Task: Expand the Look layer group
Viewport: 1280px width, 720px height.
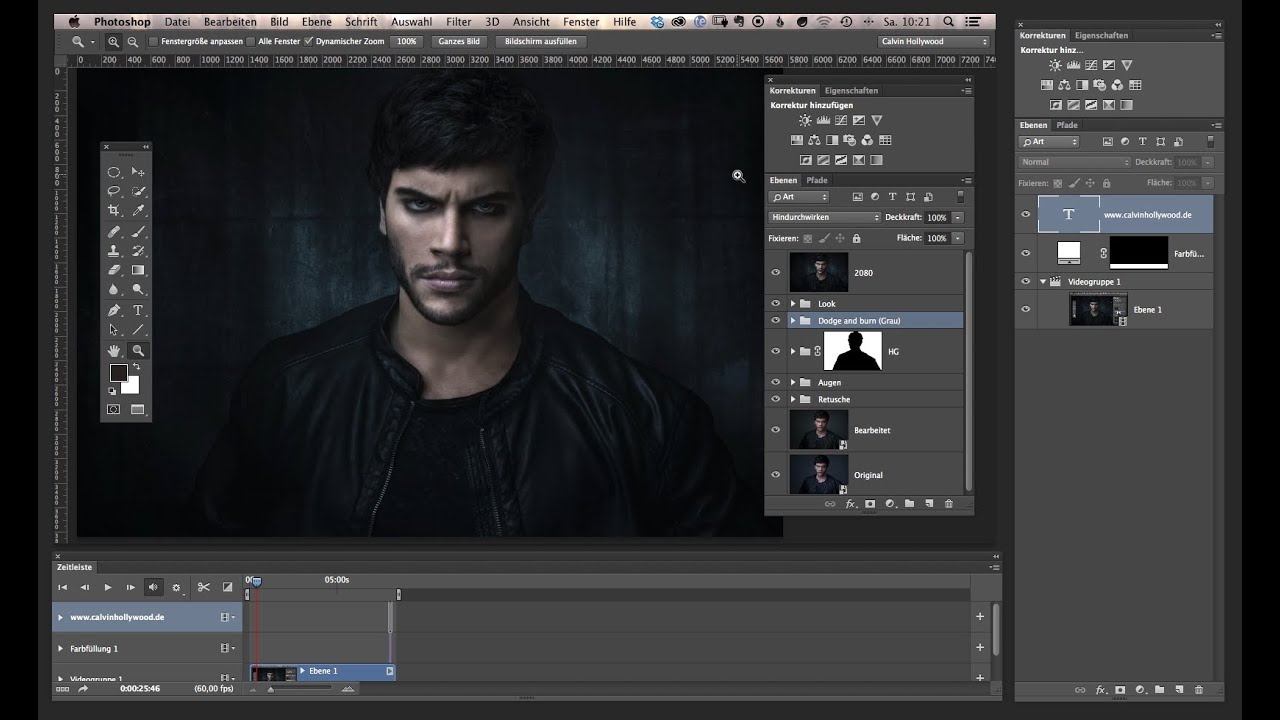Action: pyautogui.click(x=793, y=303)
